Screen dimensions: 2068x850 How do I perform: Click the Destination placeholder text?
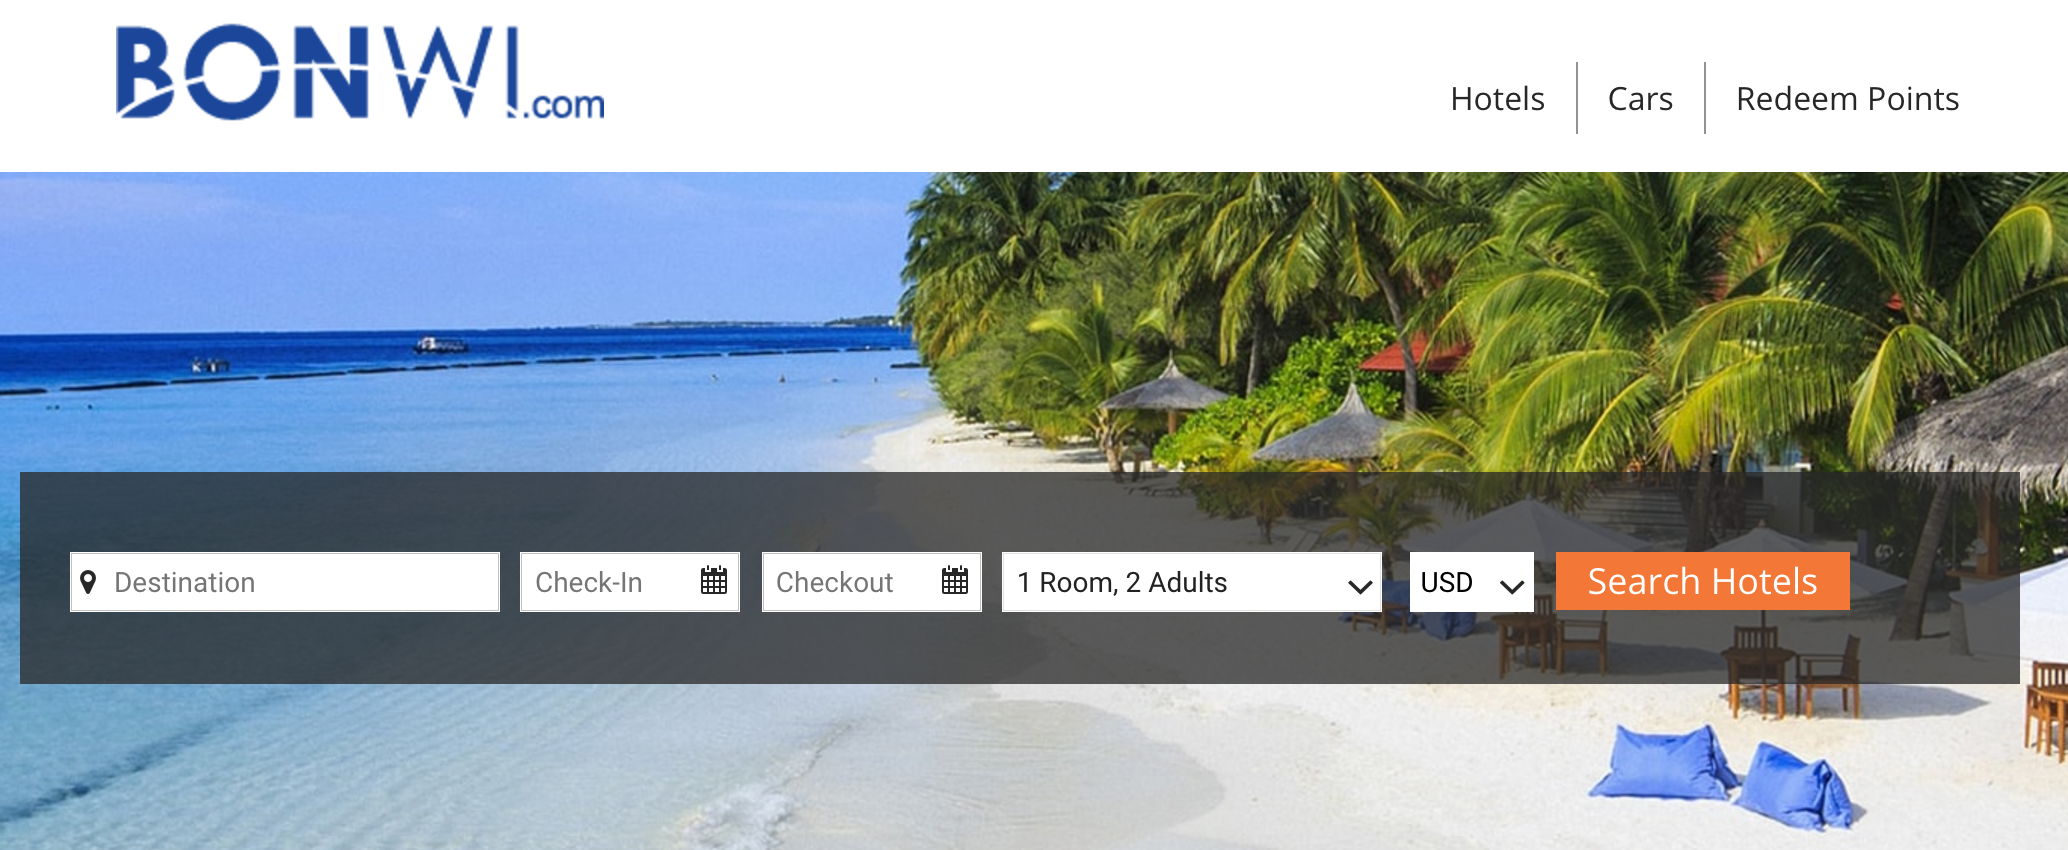pos(185,582)
